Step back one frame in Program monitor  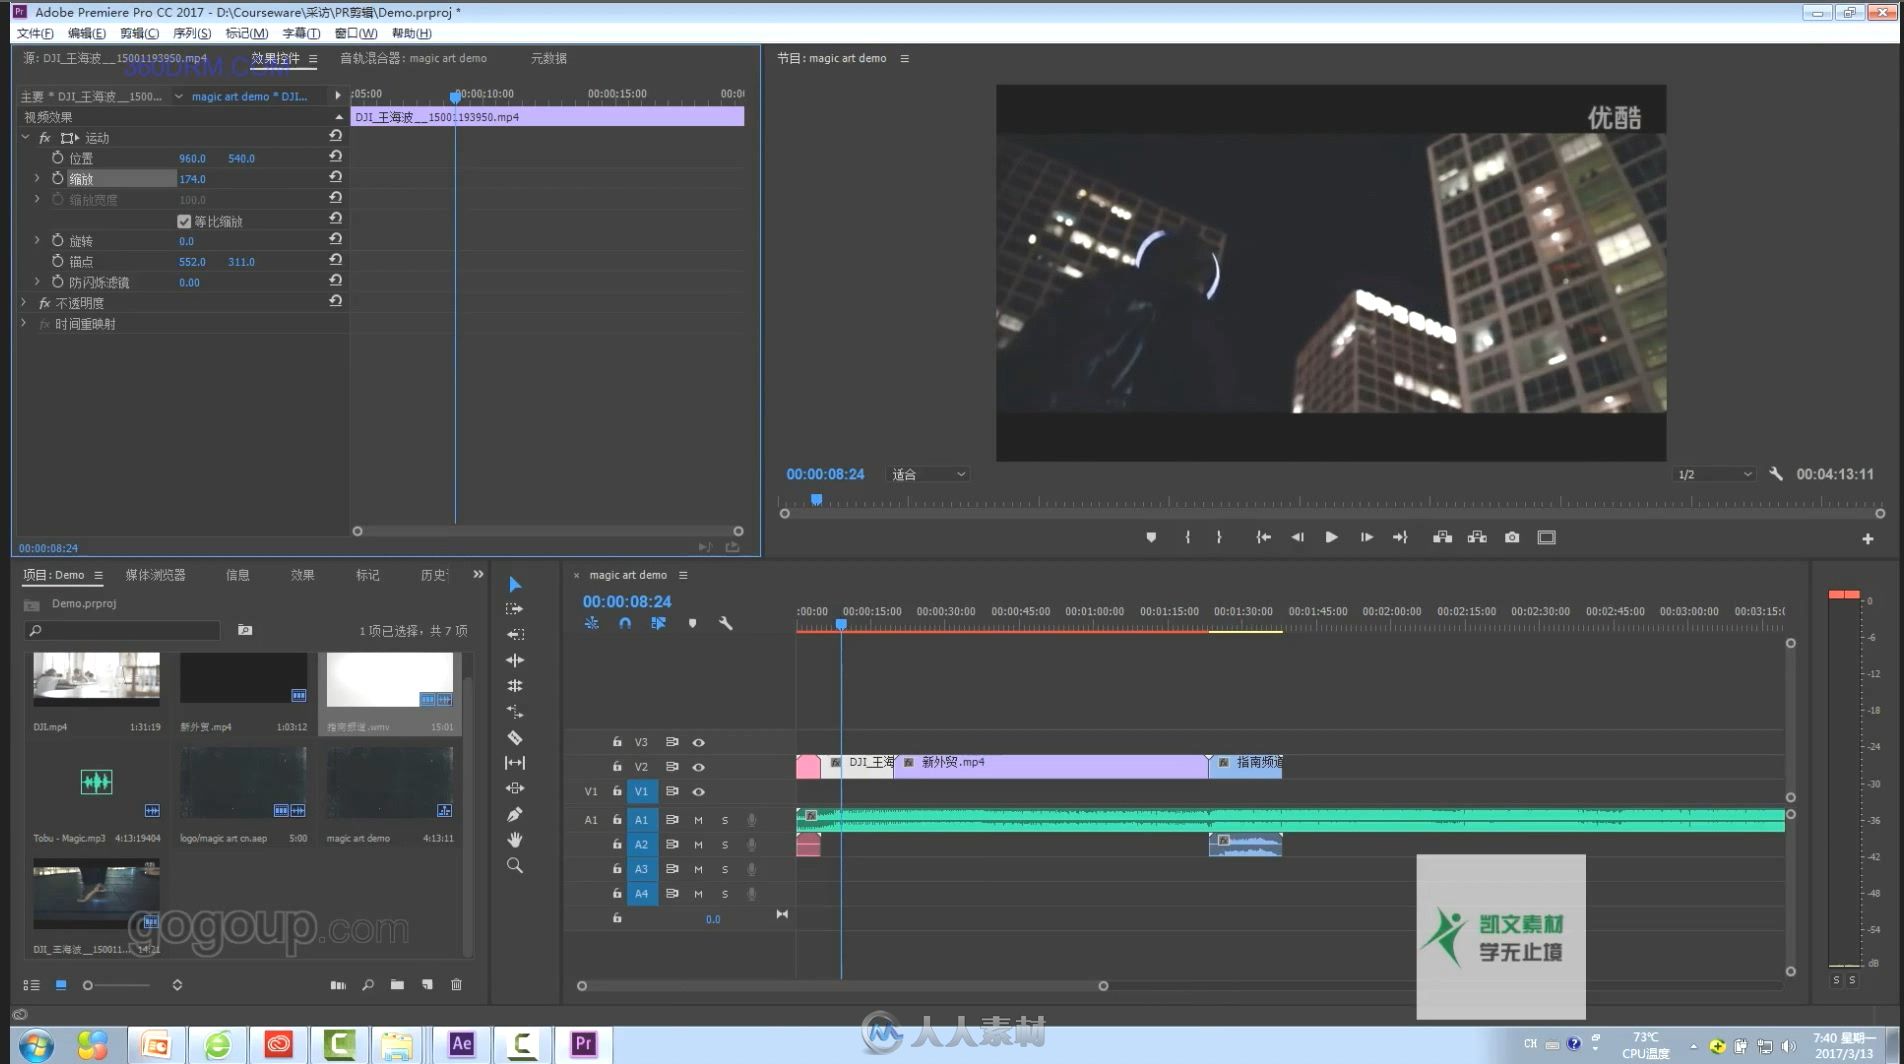coord(1297,537)
